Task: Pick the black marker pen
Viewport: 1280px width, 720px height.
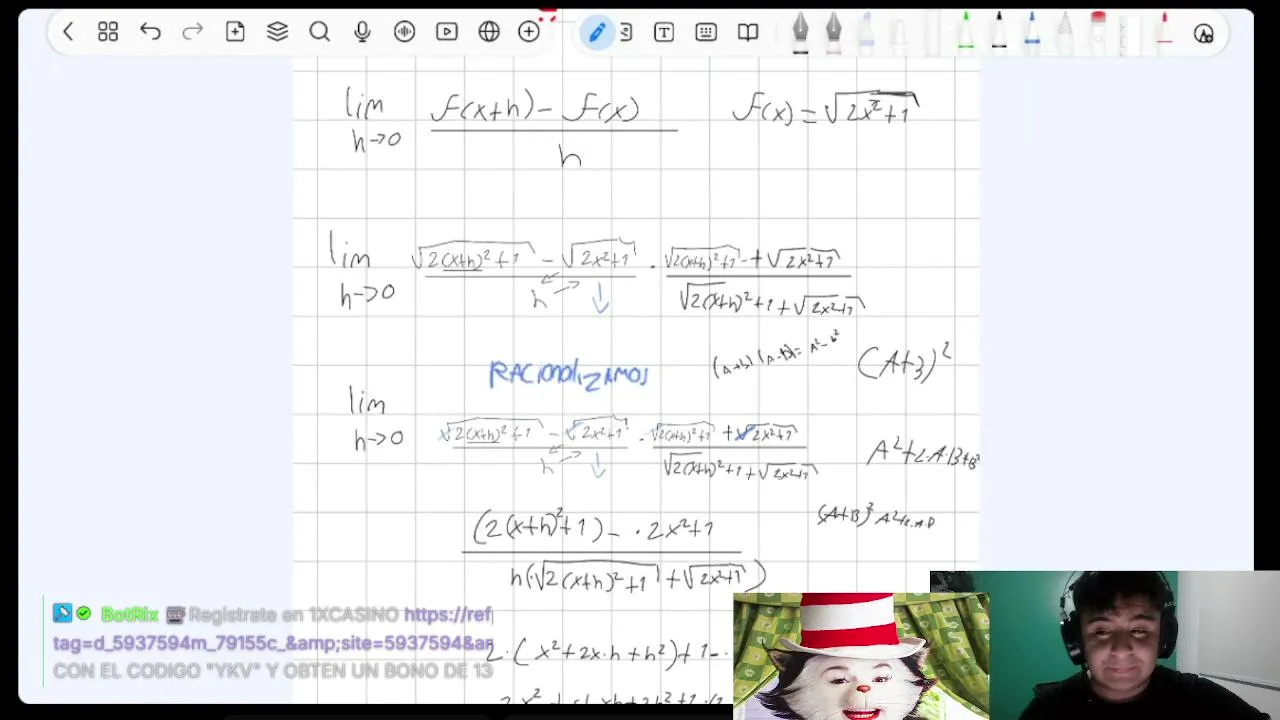Action: 998,32
